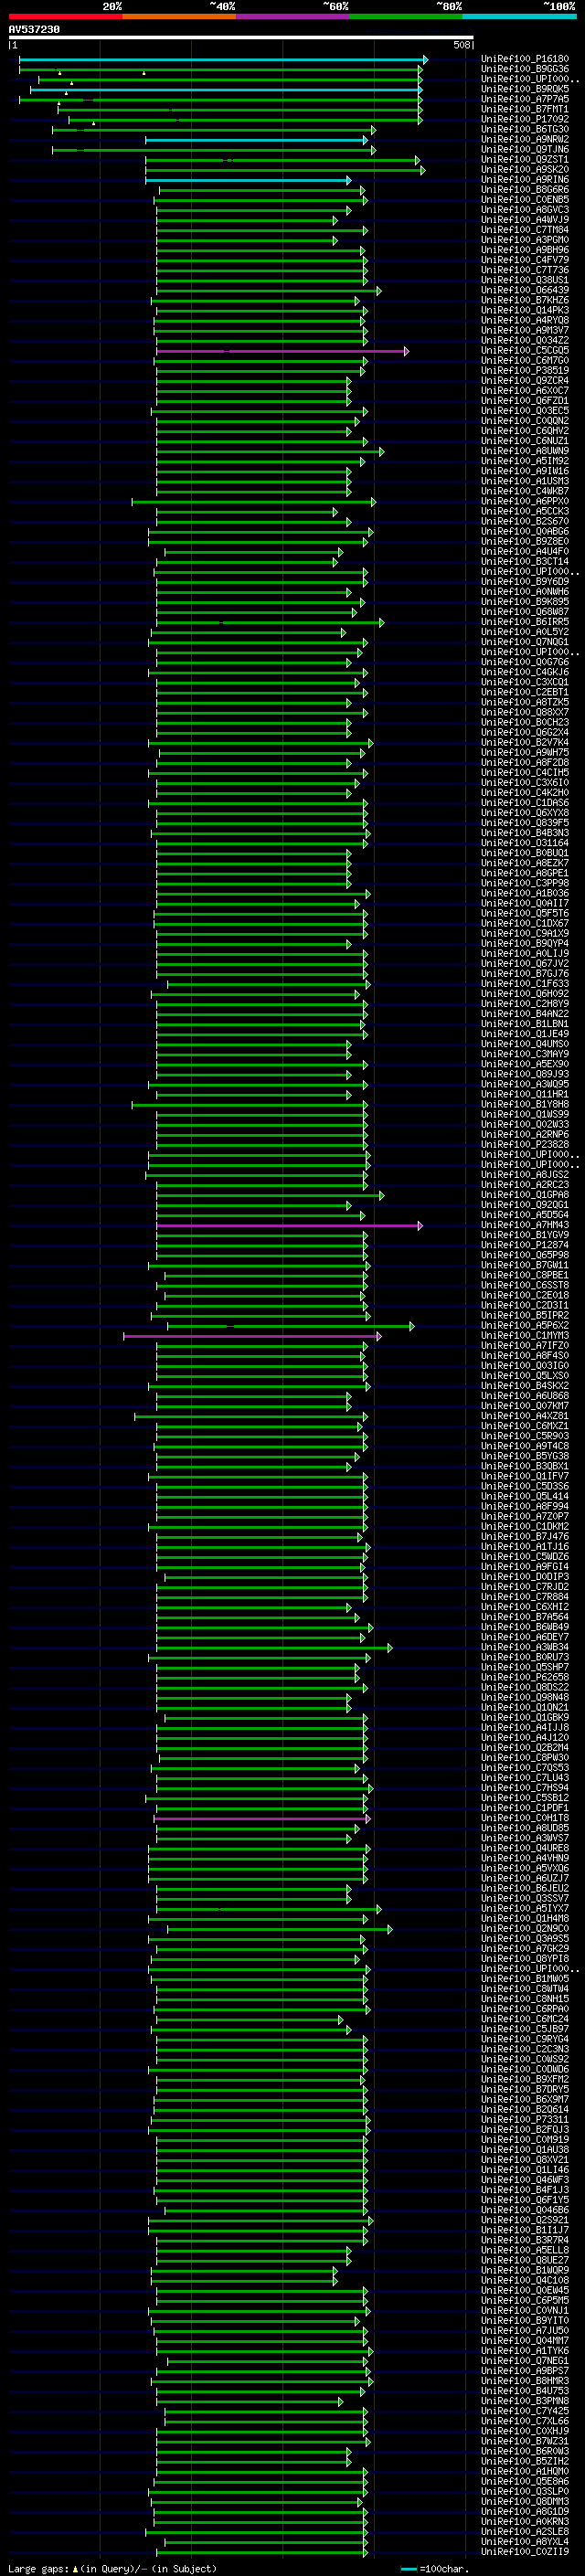
Task: Open hit UniRef100_P16180
Action: [524, 59]
